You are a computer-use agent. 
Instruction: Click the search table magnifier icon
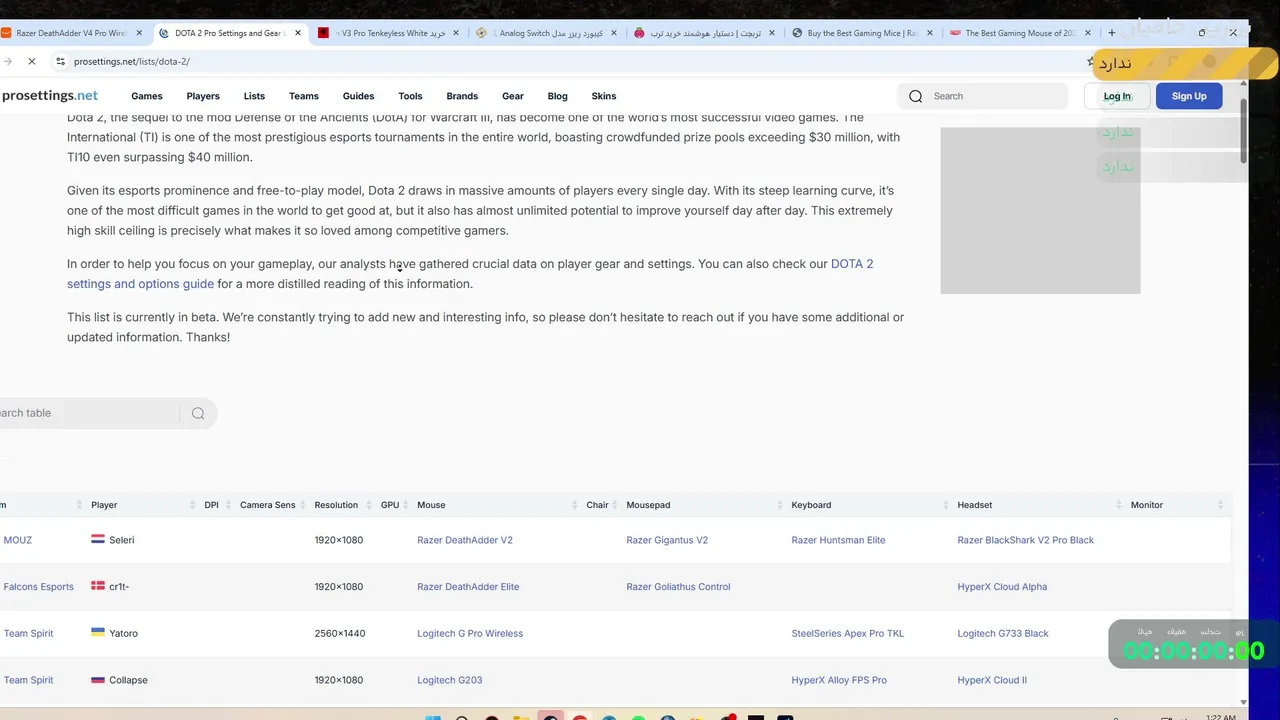[198, 413]
